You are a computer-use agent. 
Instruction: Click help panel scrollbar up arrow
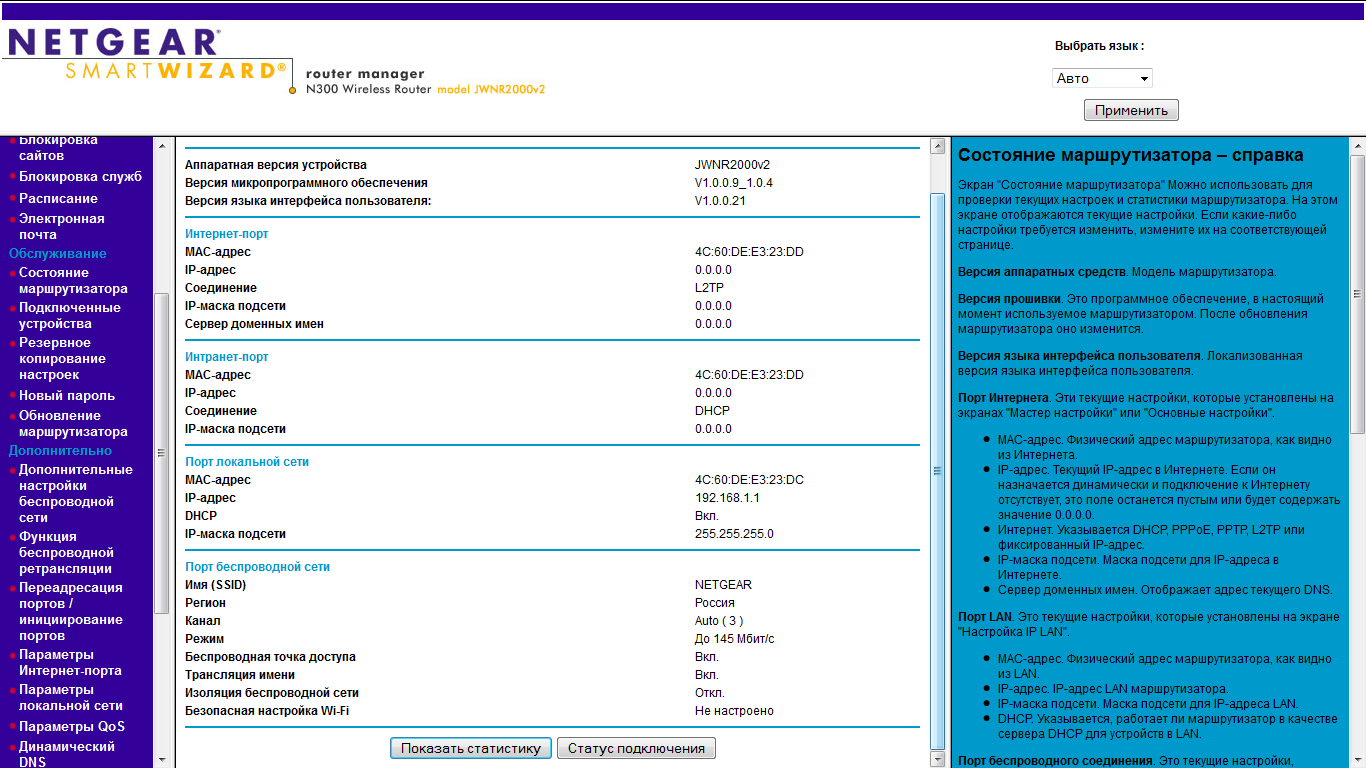[x=1357, y=146]
